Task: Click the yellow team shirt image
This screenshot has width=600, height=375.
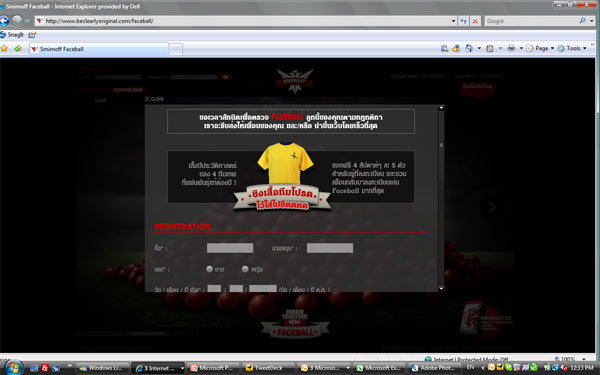Action: click(285, 163)
